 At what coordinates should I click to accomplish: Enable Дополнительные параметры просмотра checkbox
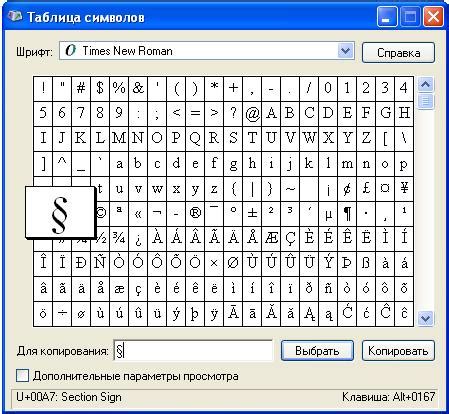point(23,376)
